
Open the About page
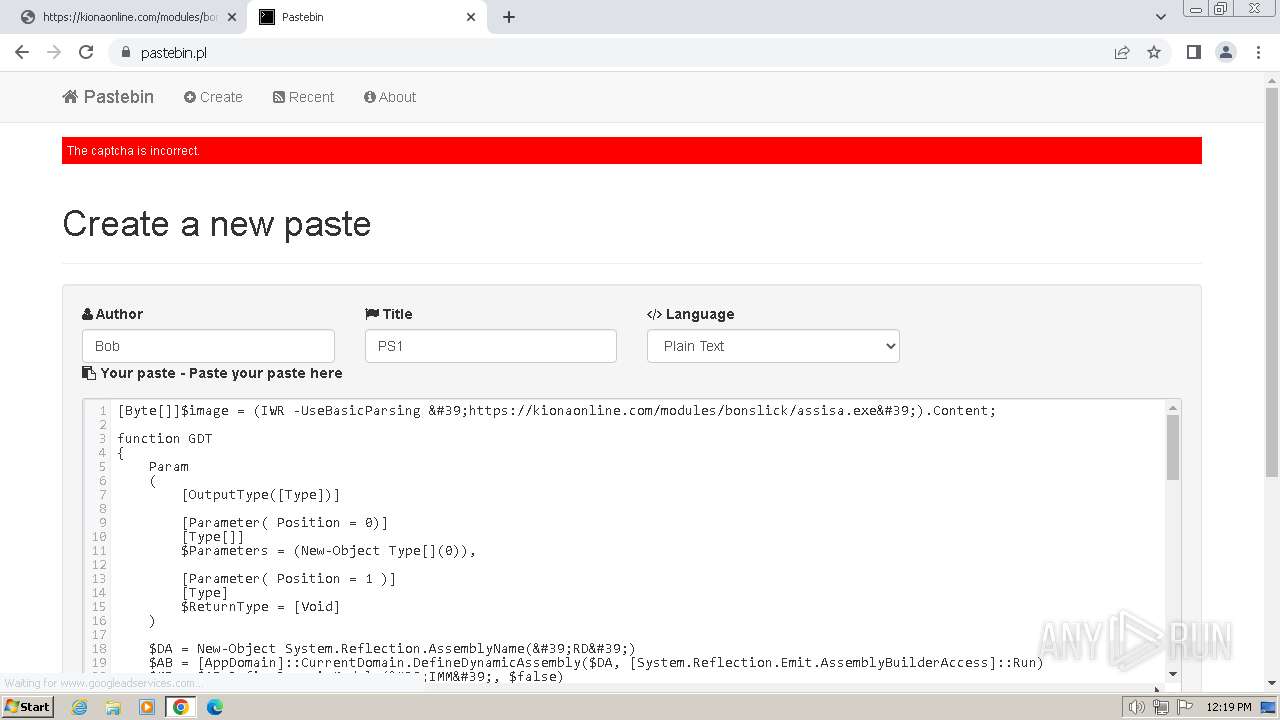[x=390, y=97]
